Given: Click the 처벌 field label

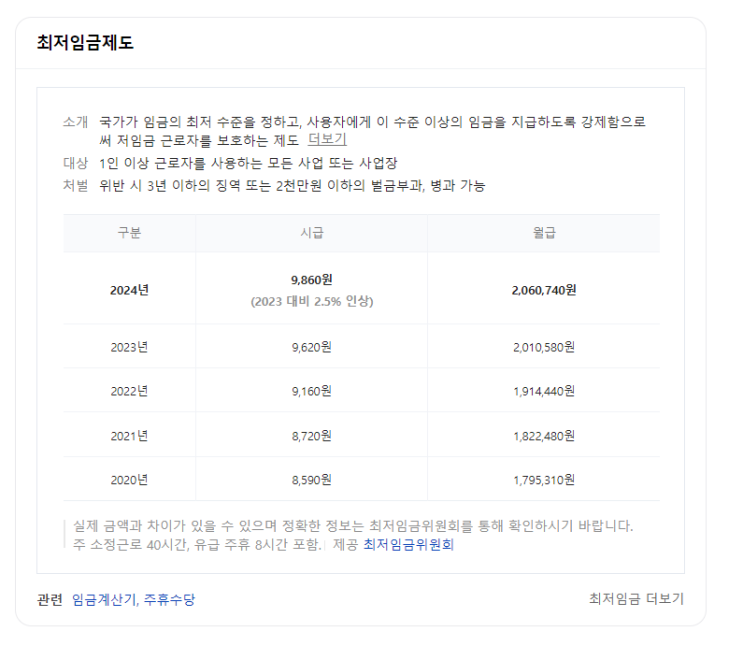Looking at the screenshot, I should tap(75, 185).
